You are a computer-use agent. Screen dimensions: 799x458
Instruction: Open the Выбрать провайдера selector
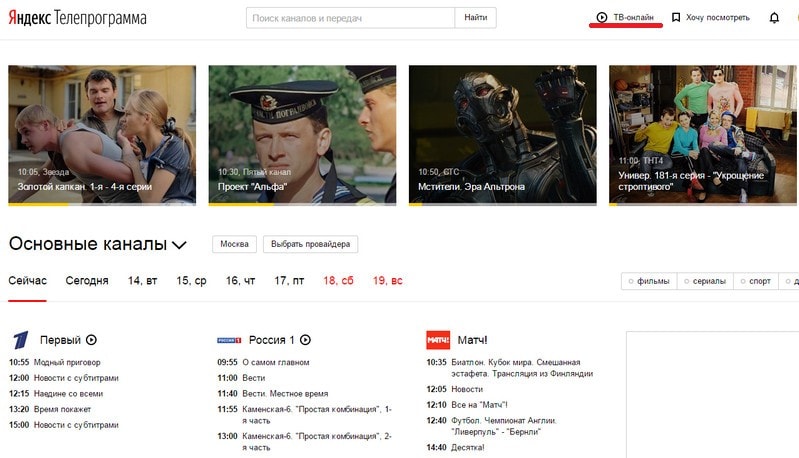coord(310,244)
